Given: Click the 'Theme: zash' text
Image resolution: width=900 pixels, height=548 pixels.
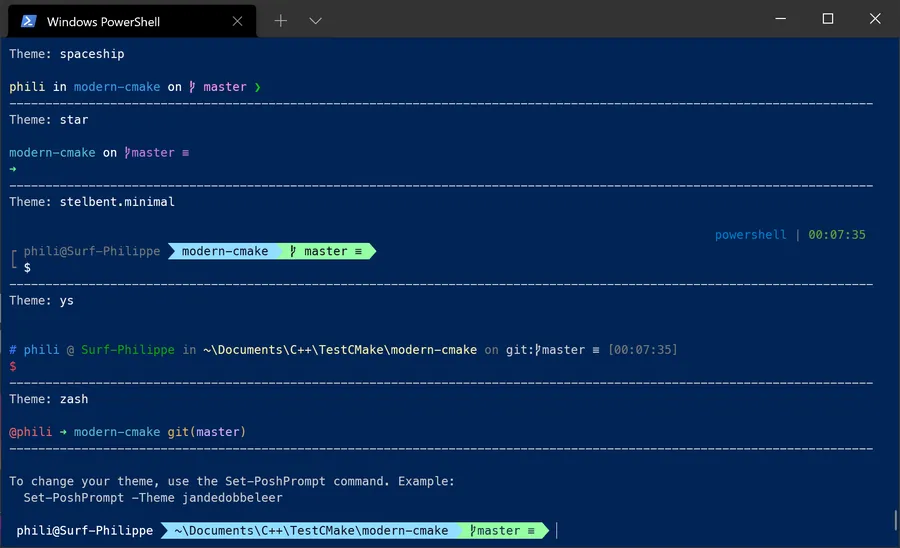Looking at the screenshot, I should [x=49, y=399].
